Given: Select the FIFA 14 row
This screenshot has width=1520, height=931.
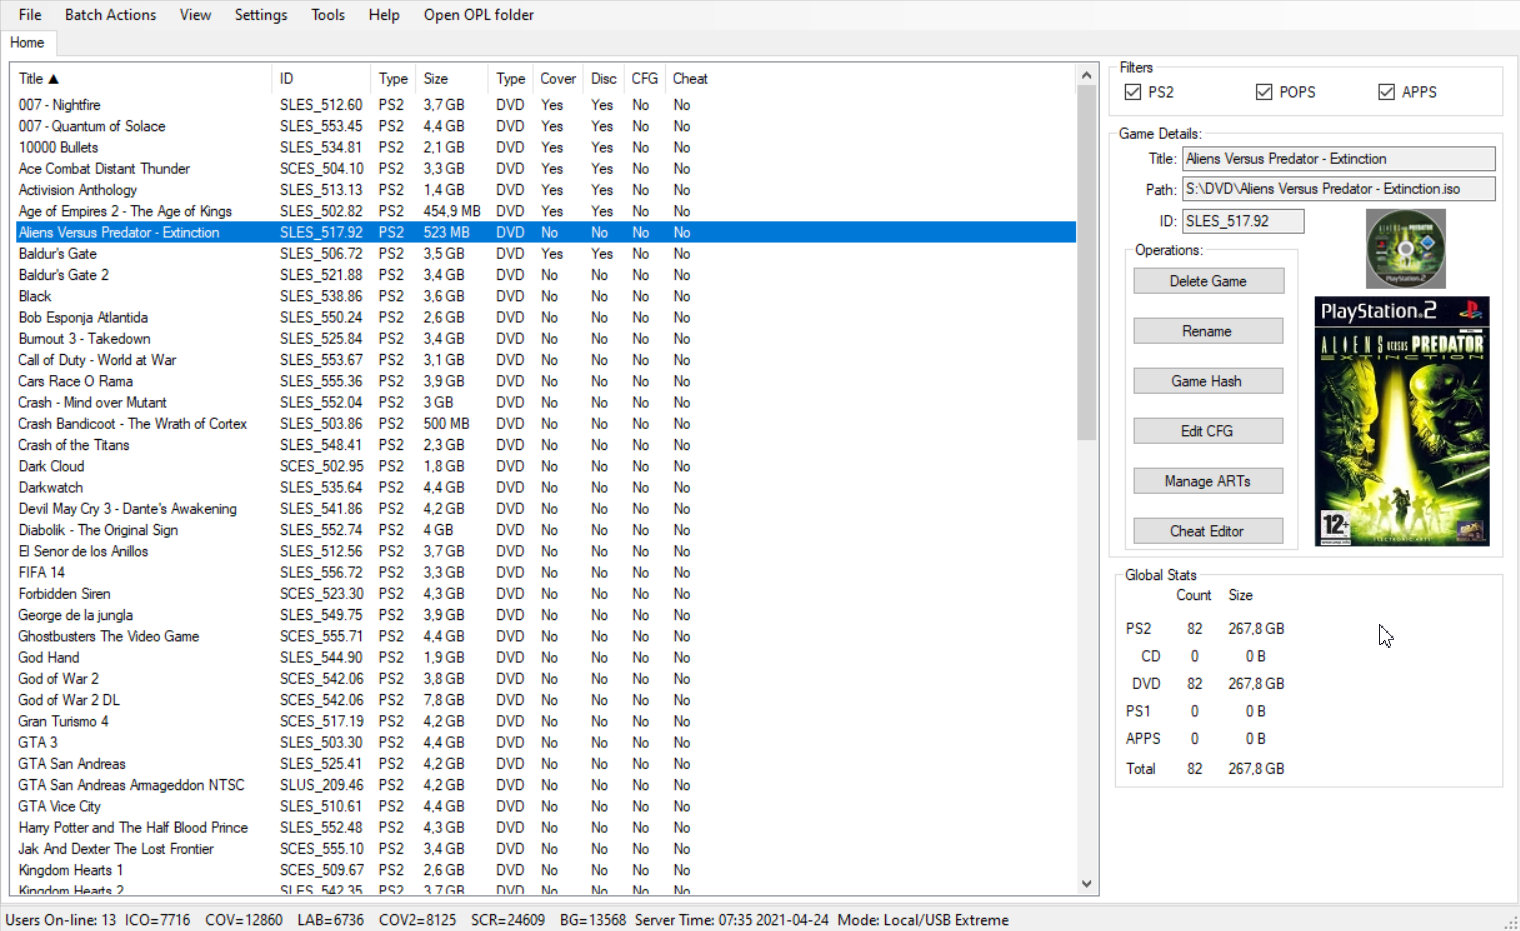Looking at the screenshot, I should pyautogui.click(x=545, y=573).
